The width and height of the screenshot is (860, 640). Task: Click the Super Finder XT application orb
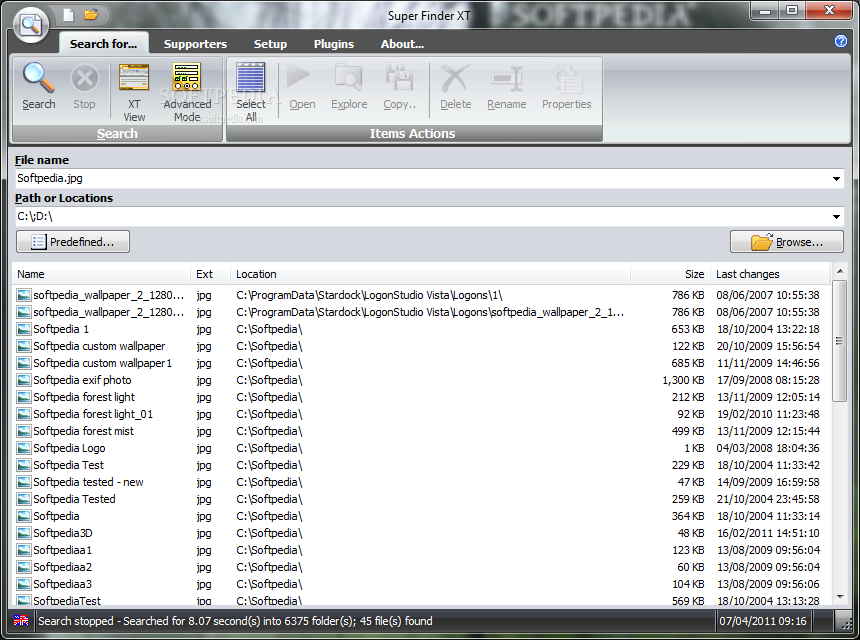pyautogui.click(x=31, y=24)
